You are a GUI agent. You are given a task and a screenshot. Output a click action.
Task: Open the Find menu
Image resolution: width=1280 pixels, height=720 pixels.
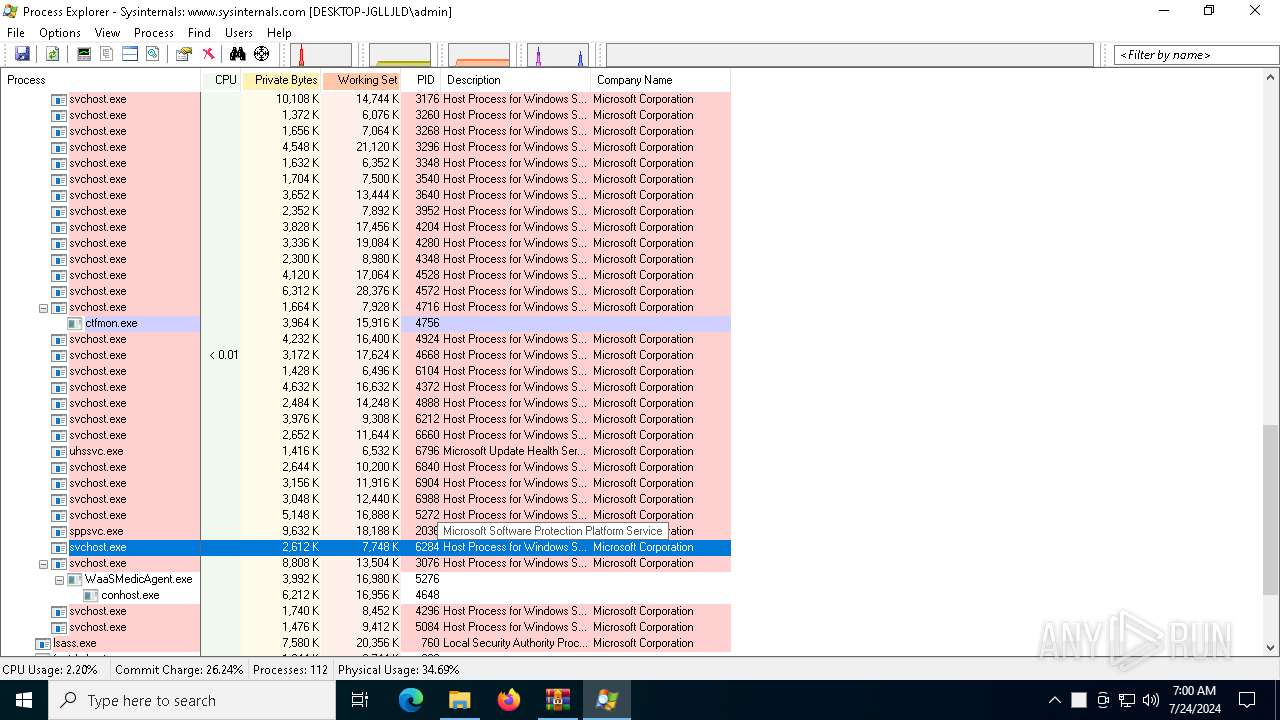[199, 33]
